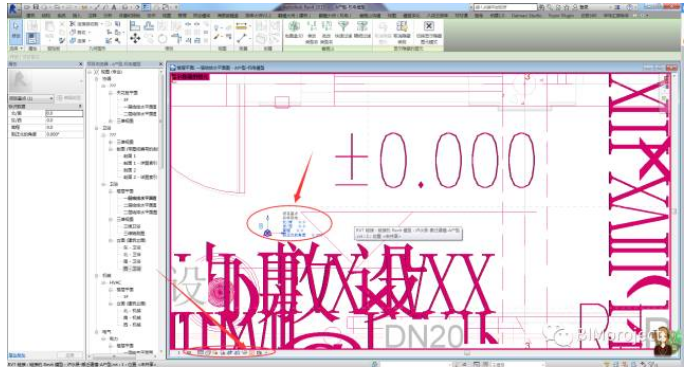Viewport: 692px width, 373px height.
Task: Click the Sign In button in title bar
Action: pyautogui.click(x=585, y=8)
